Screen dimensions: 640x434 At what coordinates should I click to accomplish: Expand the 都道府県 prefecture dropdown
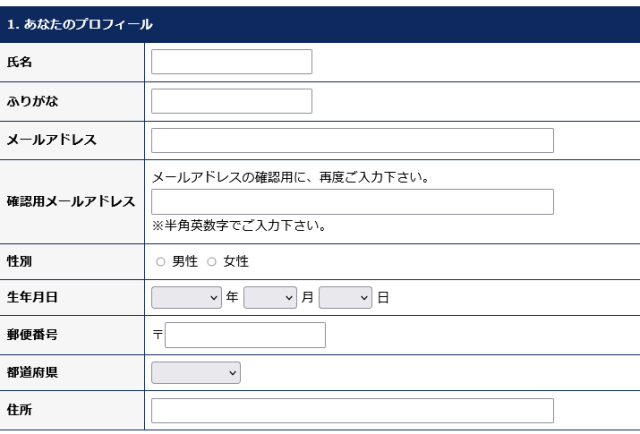click(x=196, y=373)
